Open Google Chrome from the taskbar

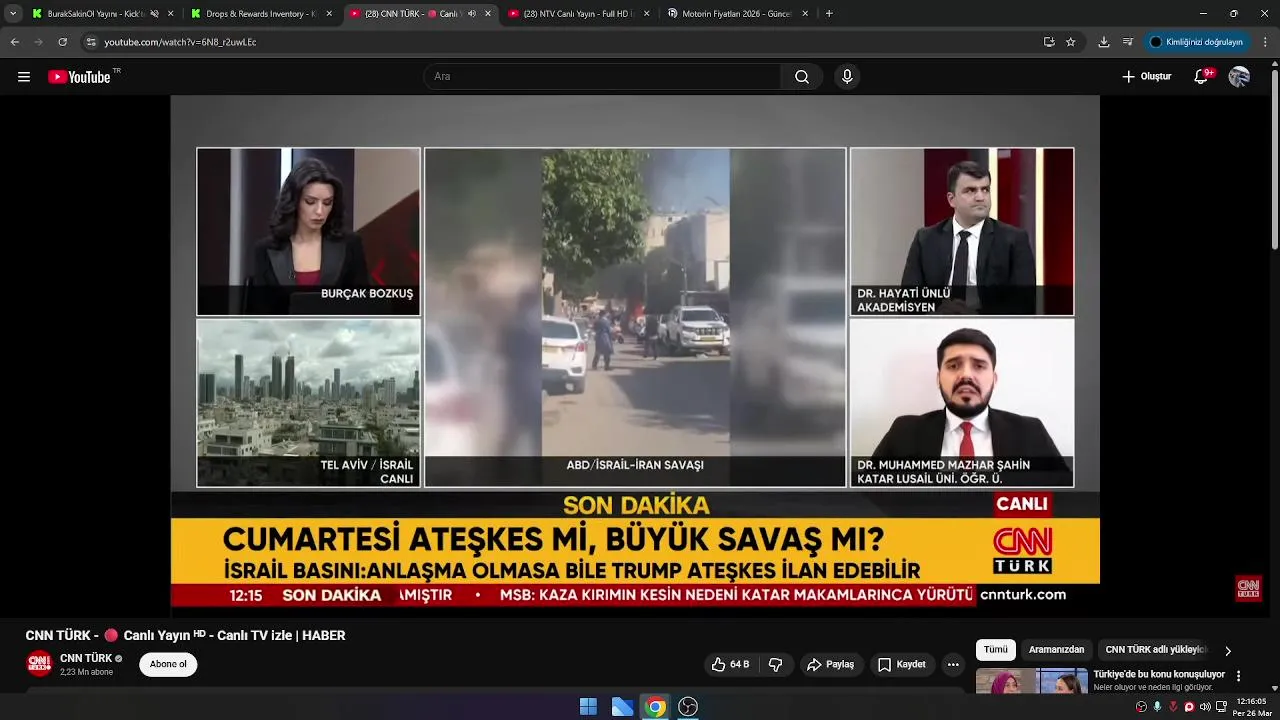[x=655, y=707]
